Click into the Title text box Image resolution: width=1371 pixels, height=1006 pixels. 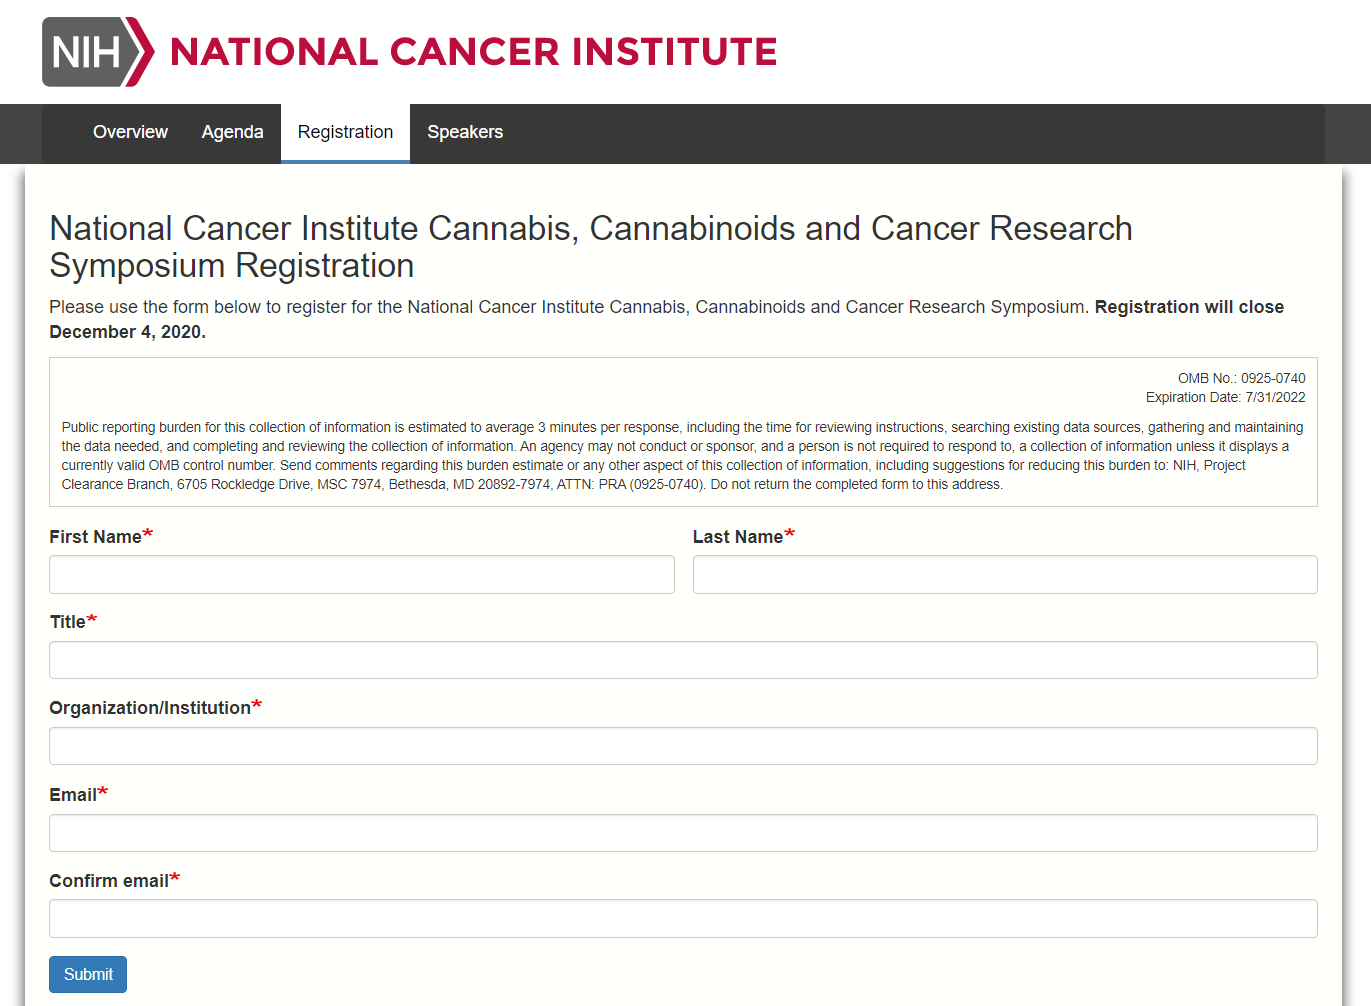tap(683, 660)
